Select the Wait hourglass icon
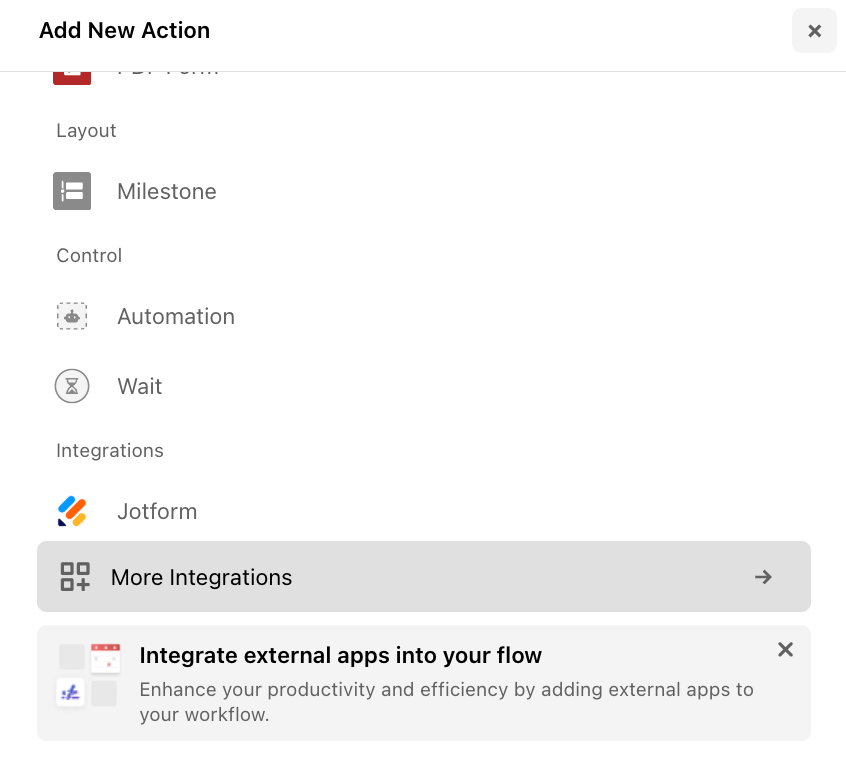This screenshot has height=776, width=846. 71,386
